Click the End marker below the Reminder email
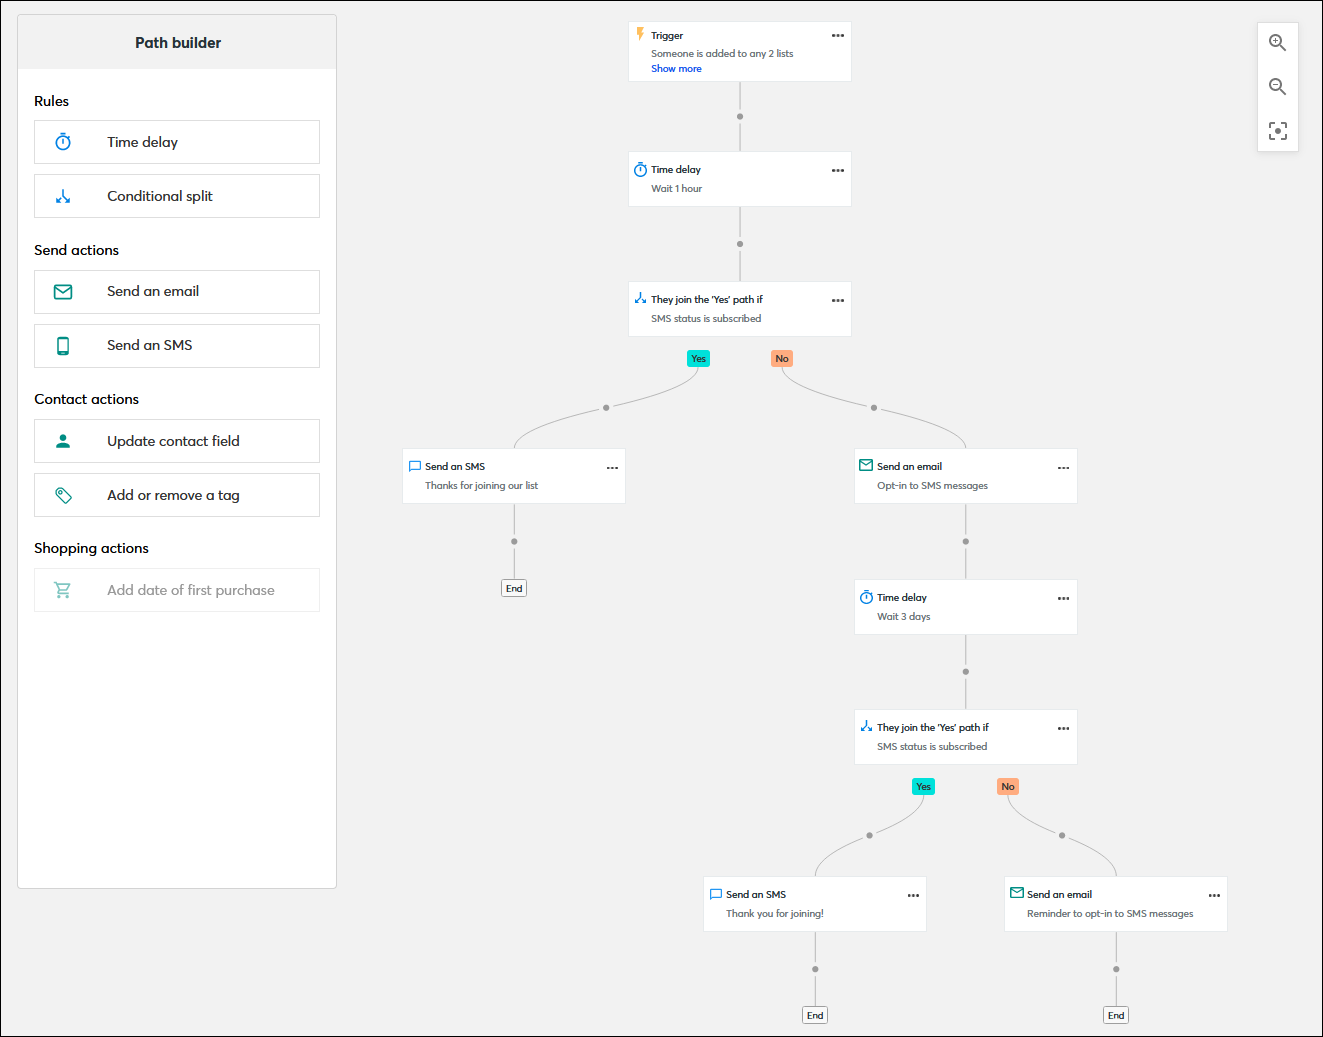 1116,1015
